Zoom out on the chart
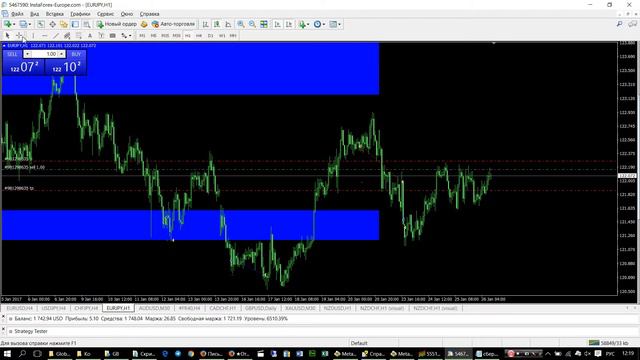Image resolution: width=640 pixels, height=360 pixels. (252, 24)
